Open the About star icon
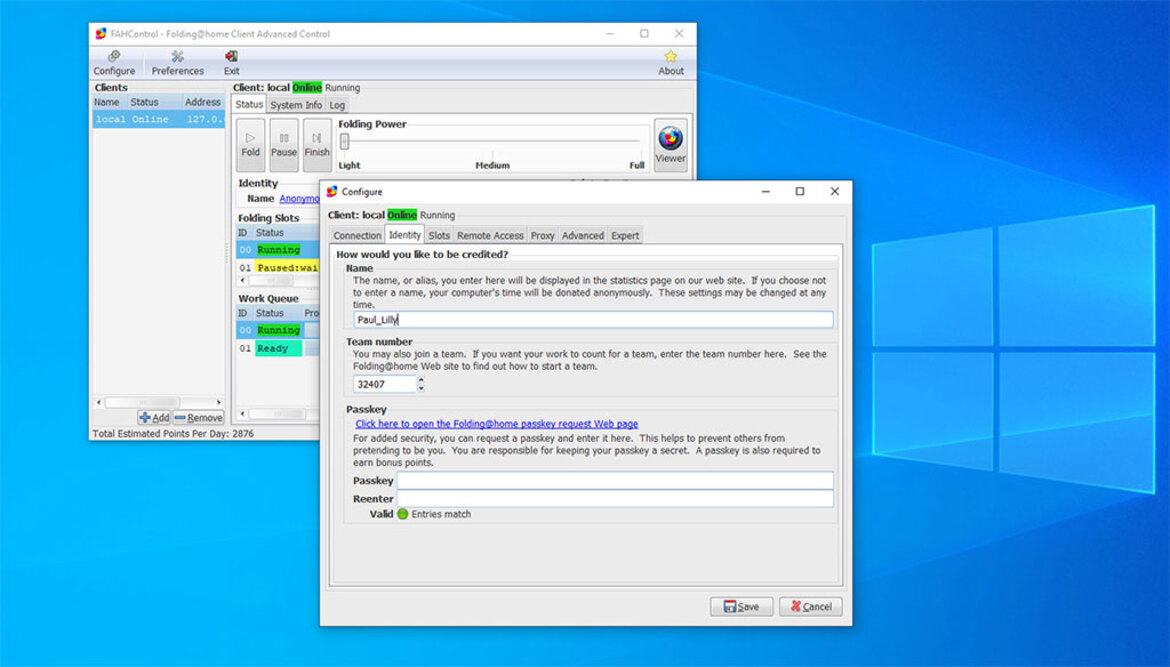Screen dimensions: 1170x667 pos(671,63)
